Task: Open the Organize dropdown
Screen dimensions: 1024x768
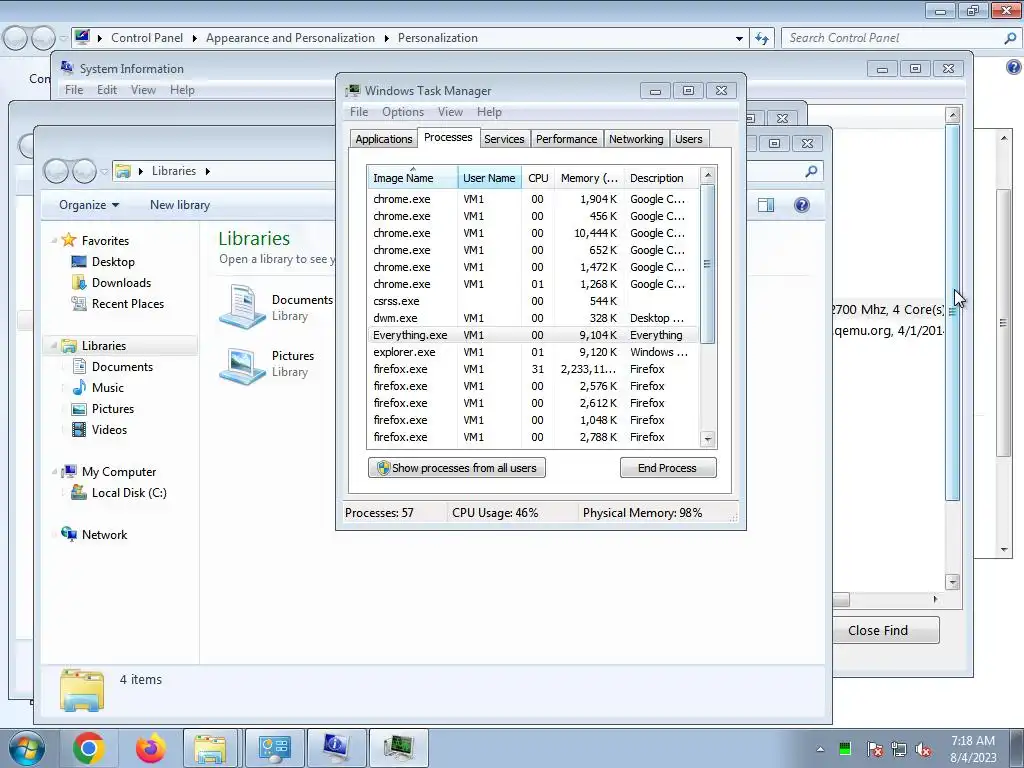Action: 89,205
